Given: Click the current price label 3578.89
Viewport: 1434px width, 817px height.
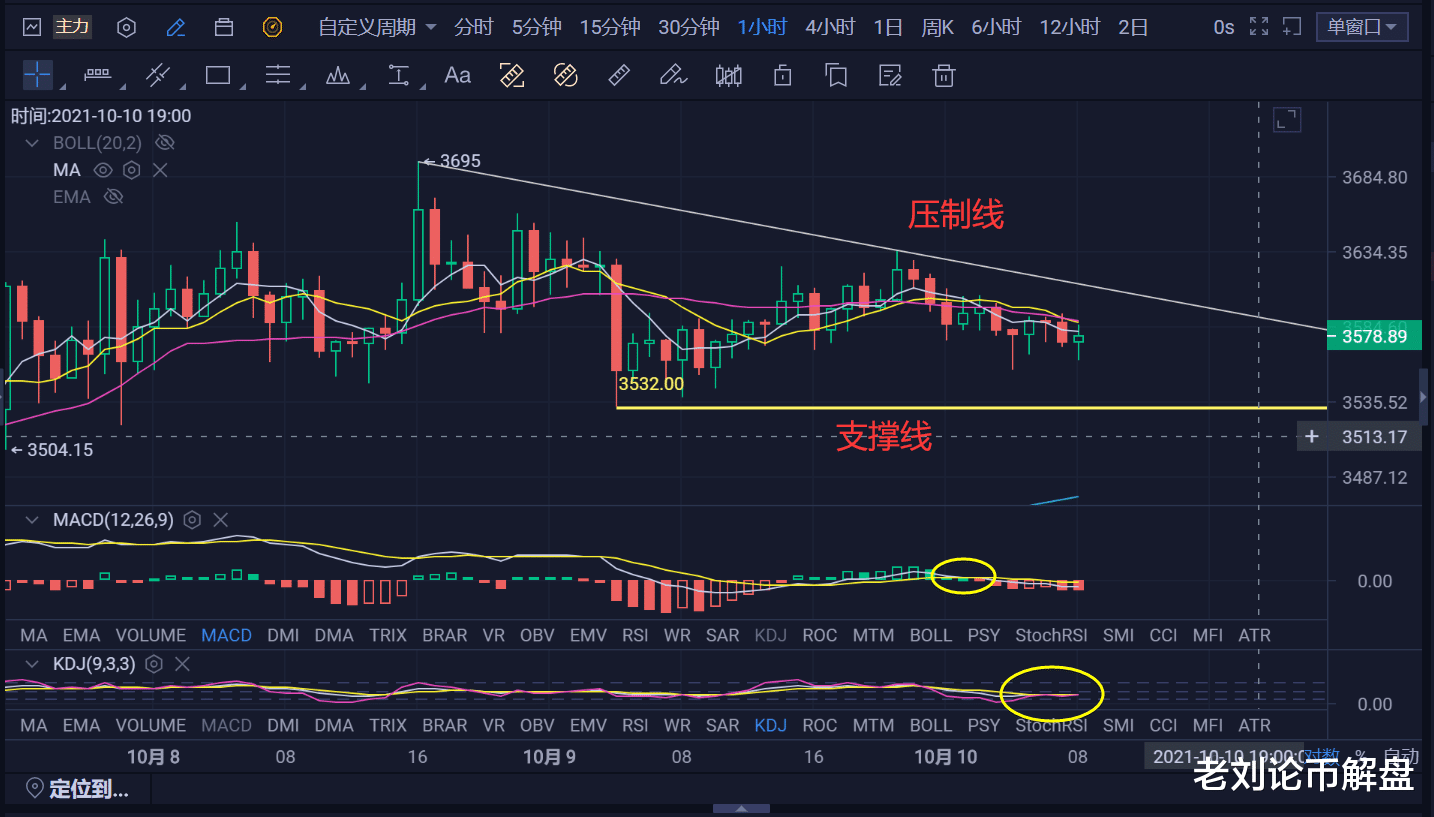Looking at the screenshot, I should pyautogui.click(x=1374, y=337).
